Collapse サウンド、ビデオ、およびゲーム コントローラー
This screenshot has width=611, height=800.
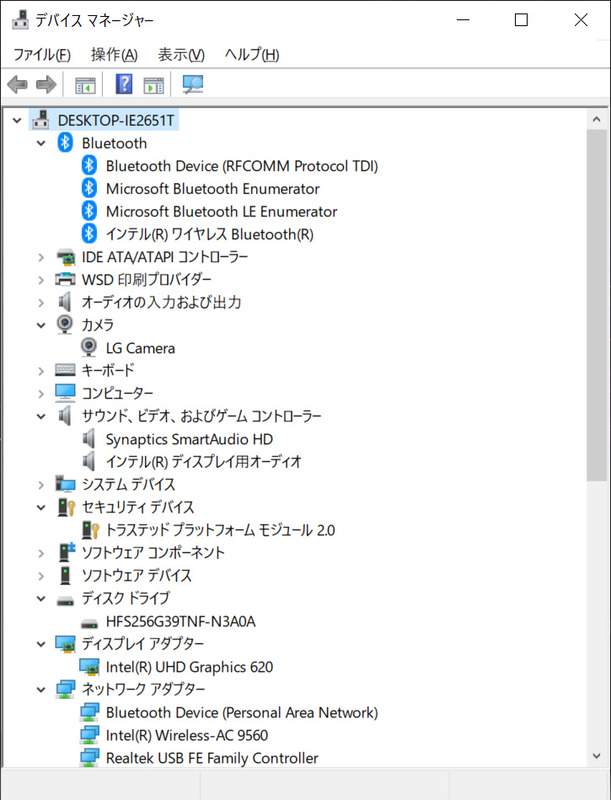tap(41, 416)
